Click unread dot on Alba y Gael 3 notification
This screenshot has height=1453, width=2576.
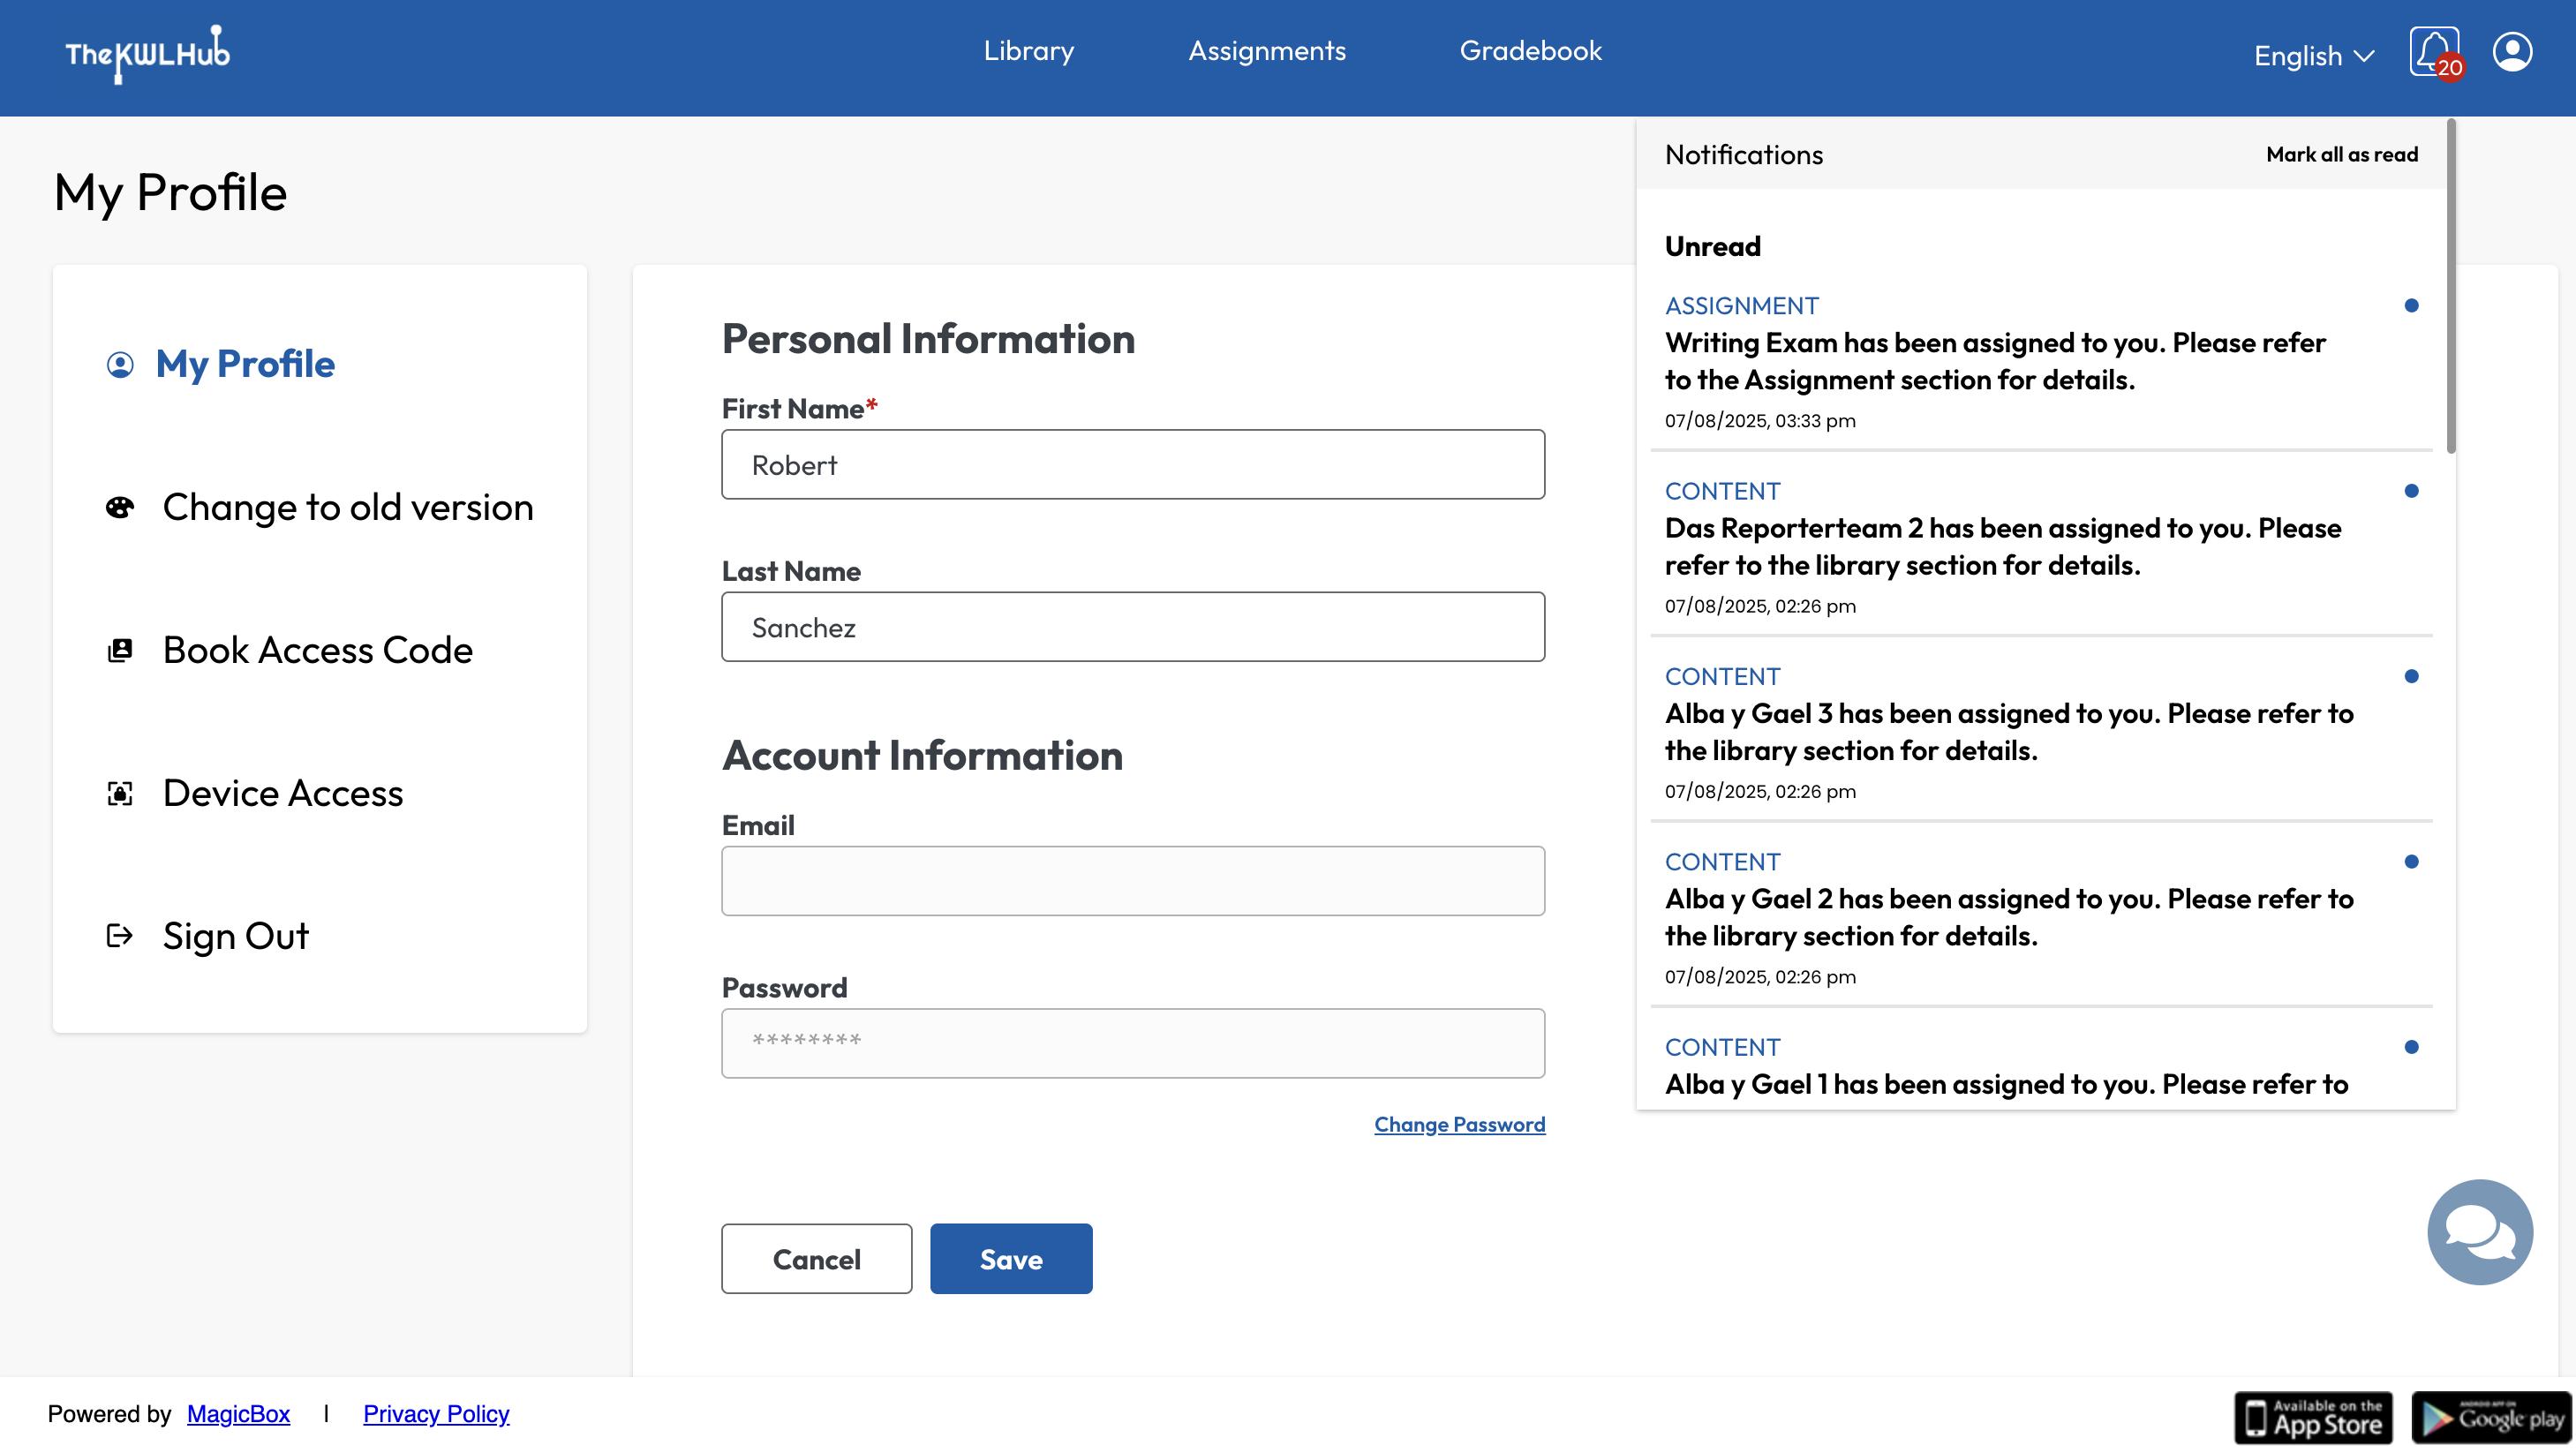coord(2411,676)
